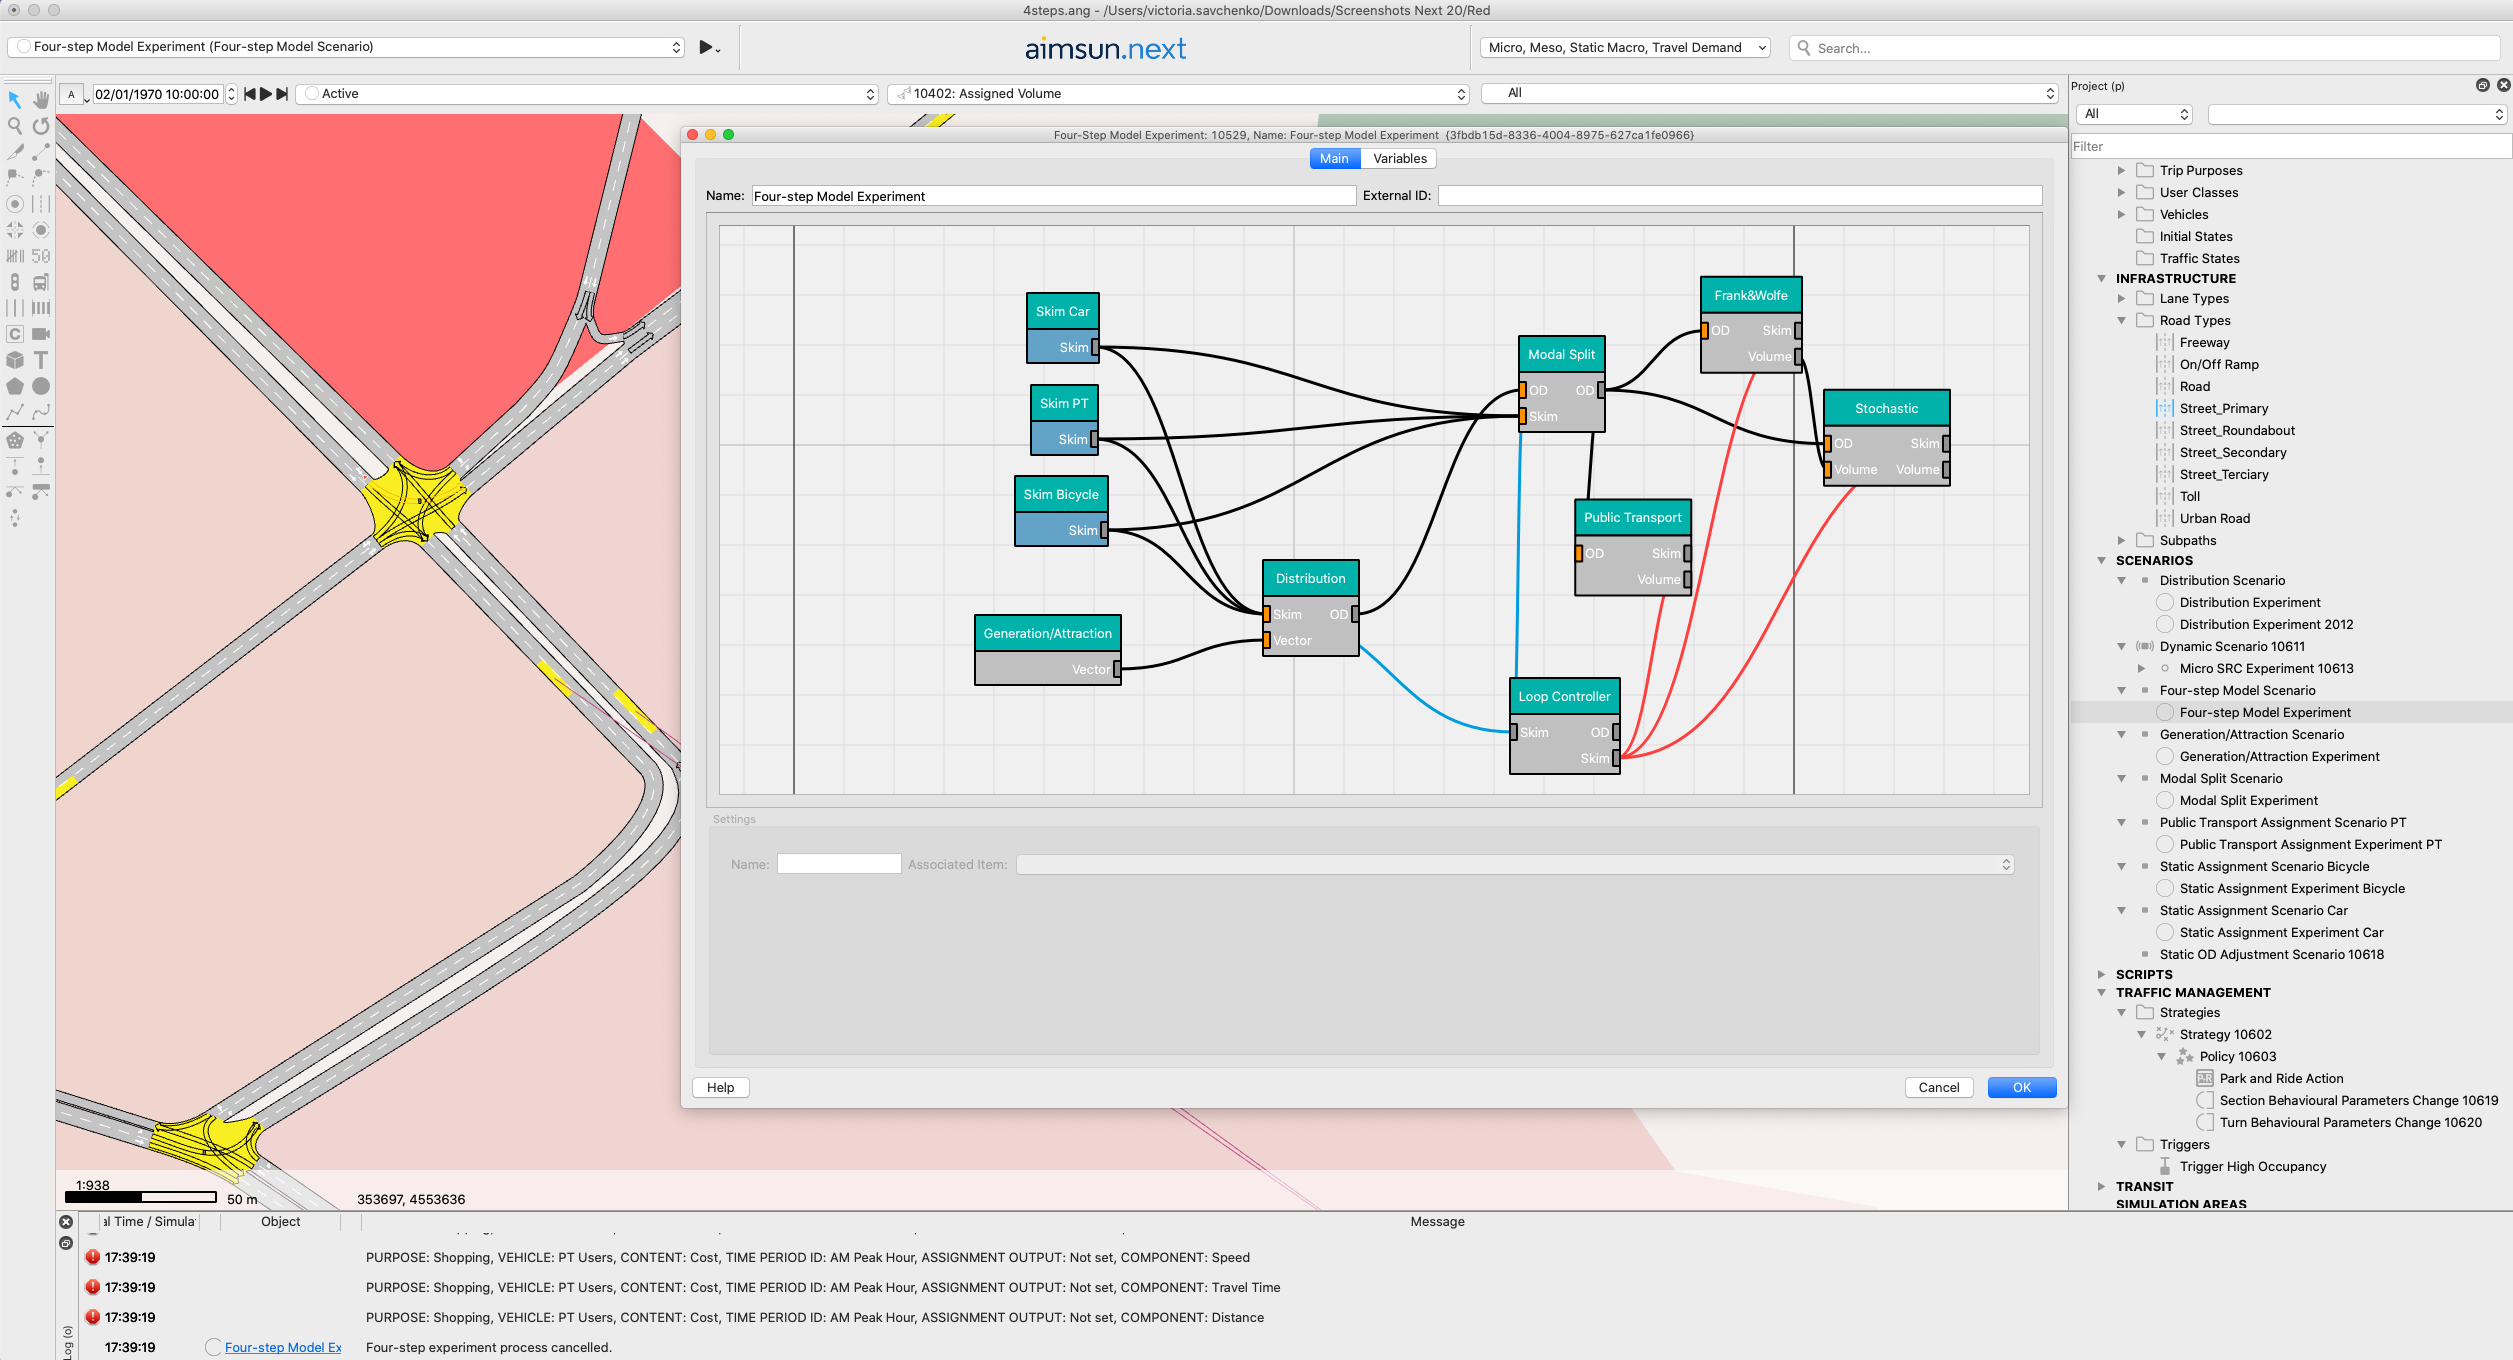Image resolution: width=2513 pixels, height=1360 pixels.
Task: Pick the traffic light tool
Action: 15,282
